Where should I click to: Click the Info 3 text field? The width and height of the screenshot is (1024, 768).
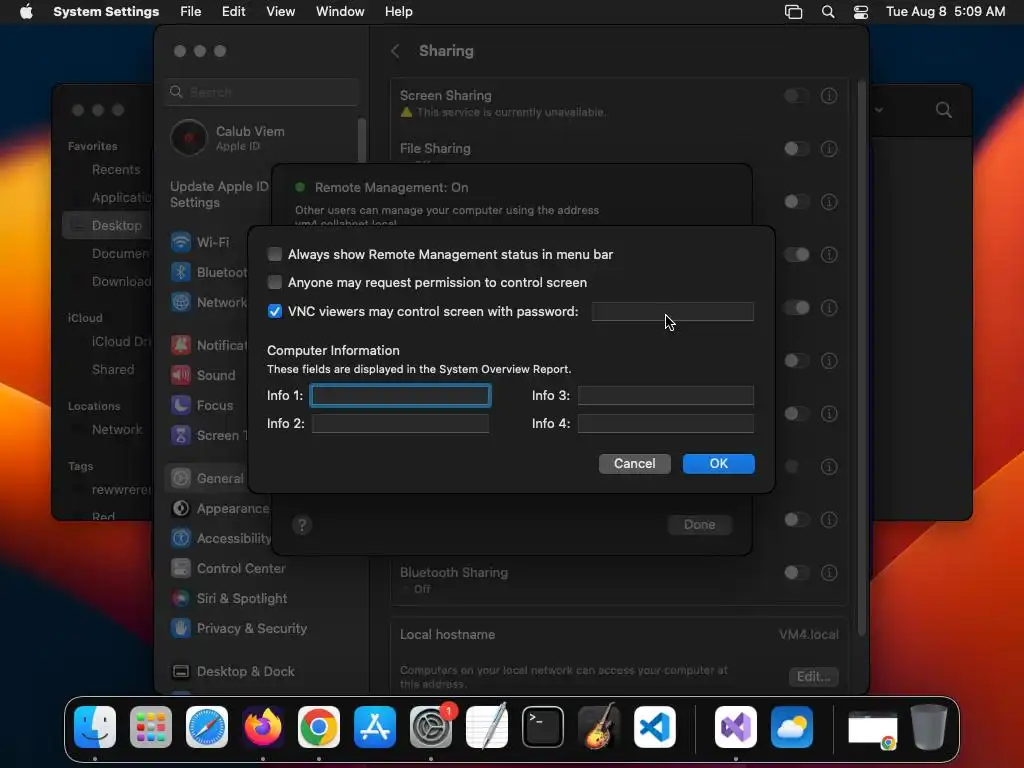point(665,395)
